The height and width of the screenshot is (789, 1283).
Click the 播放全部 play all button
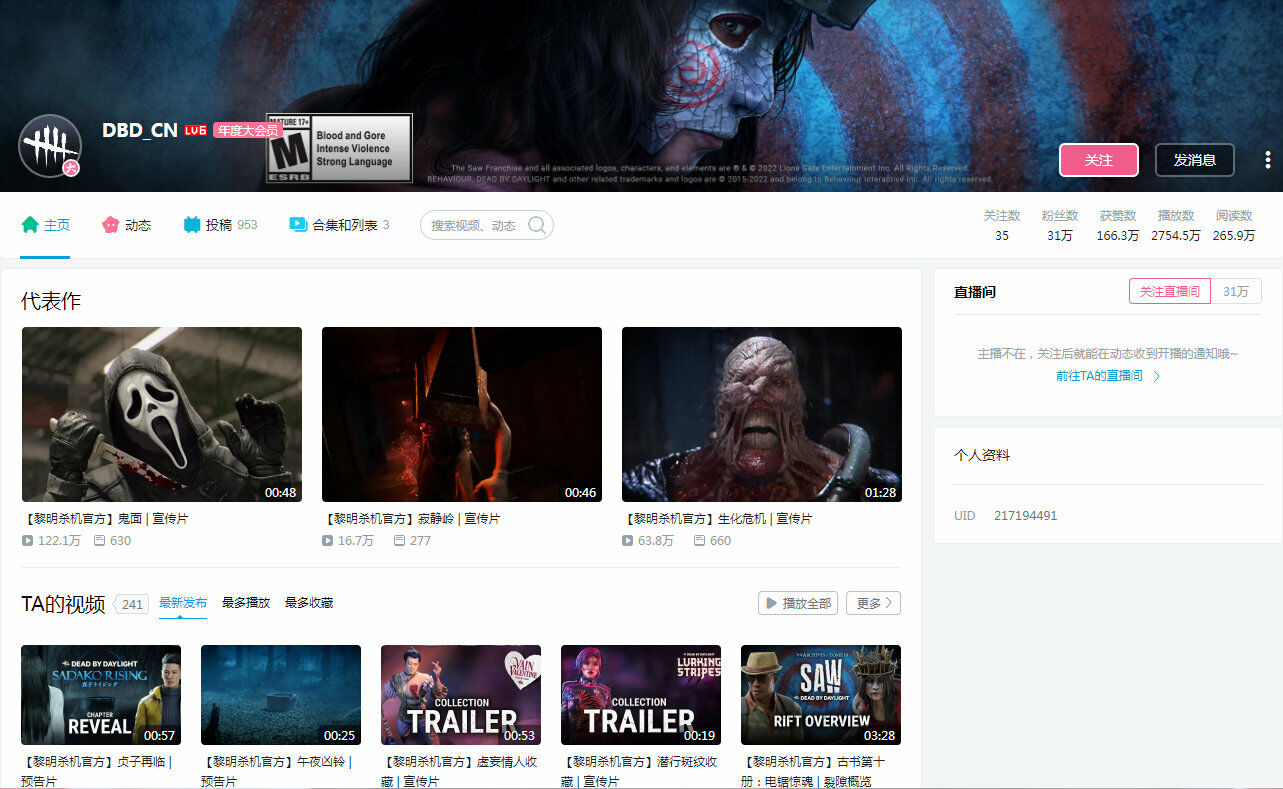point(797,603)
